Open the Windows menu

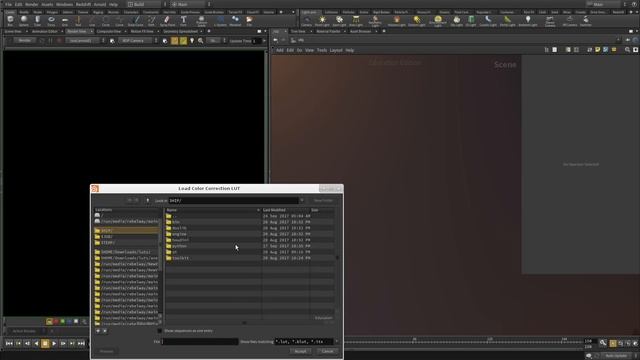coord(64,4)
